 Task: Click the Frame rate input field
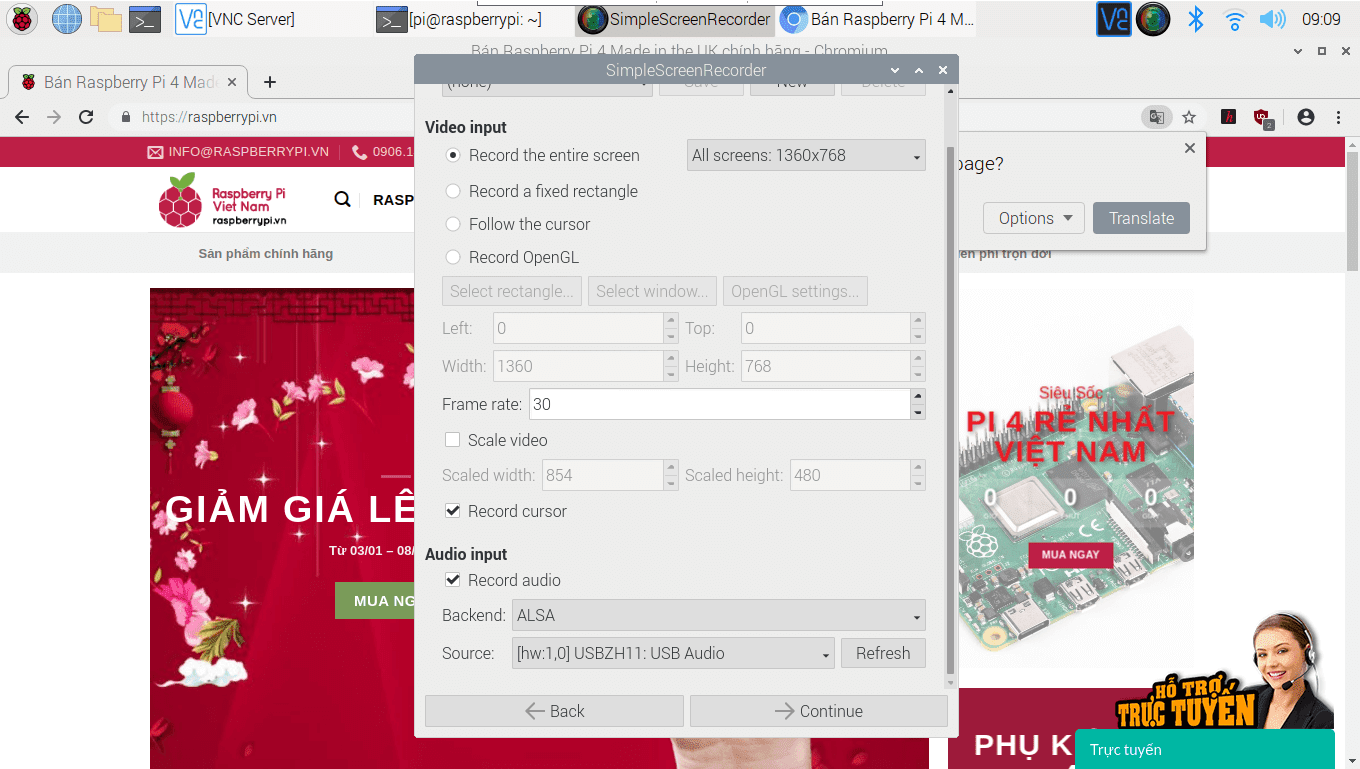(718, 404)
